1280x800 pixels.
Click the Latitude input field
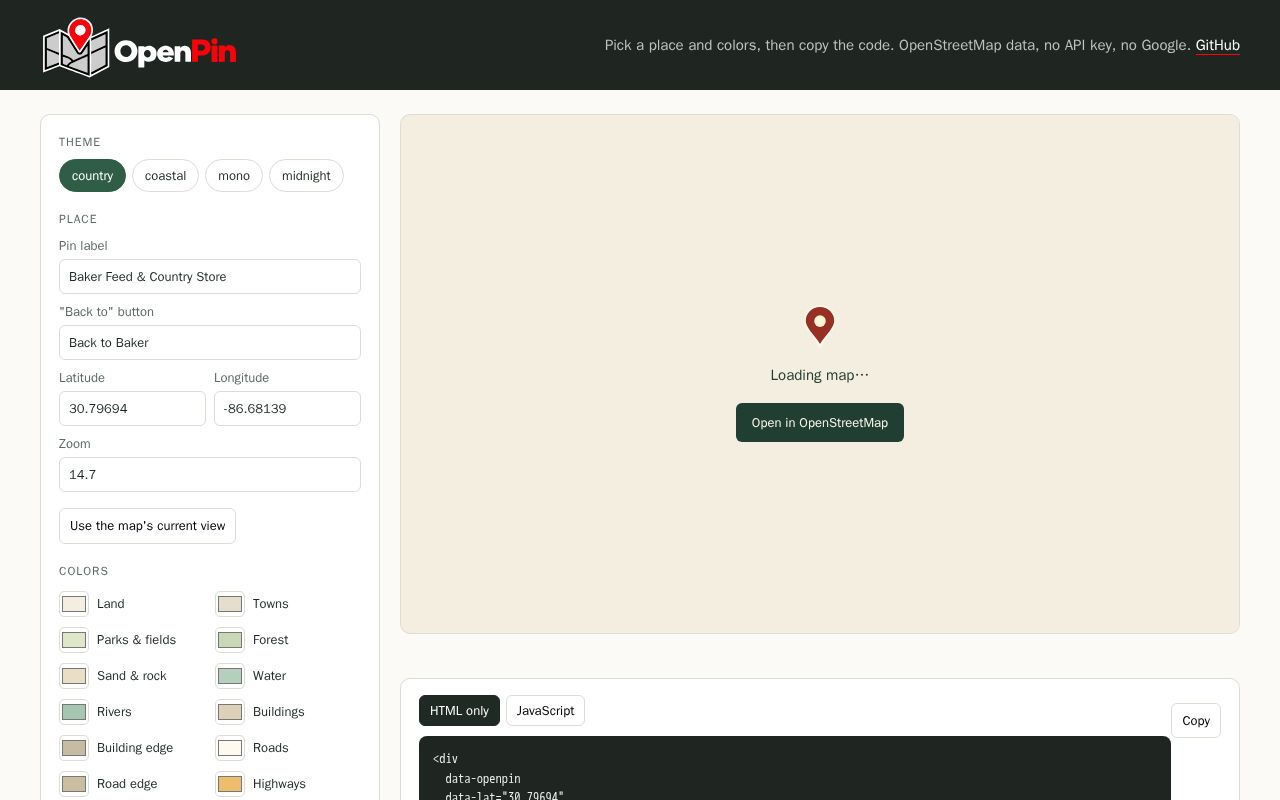(132, 409)
